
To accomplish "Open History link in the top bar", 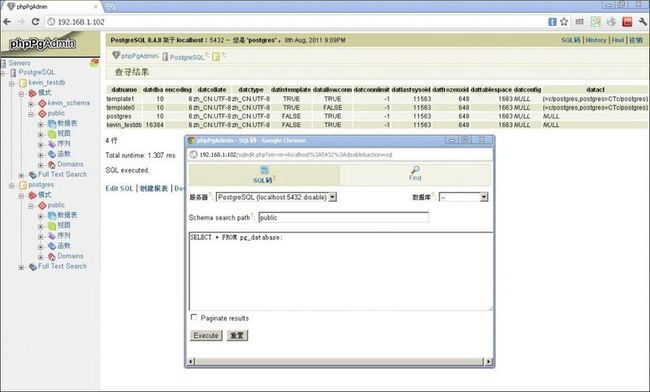I will click(596, 40).
